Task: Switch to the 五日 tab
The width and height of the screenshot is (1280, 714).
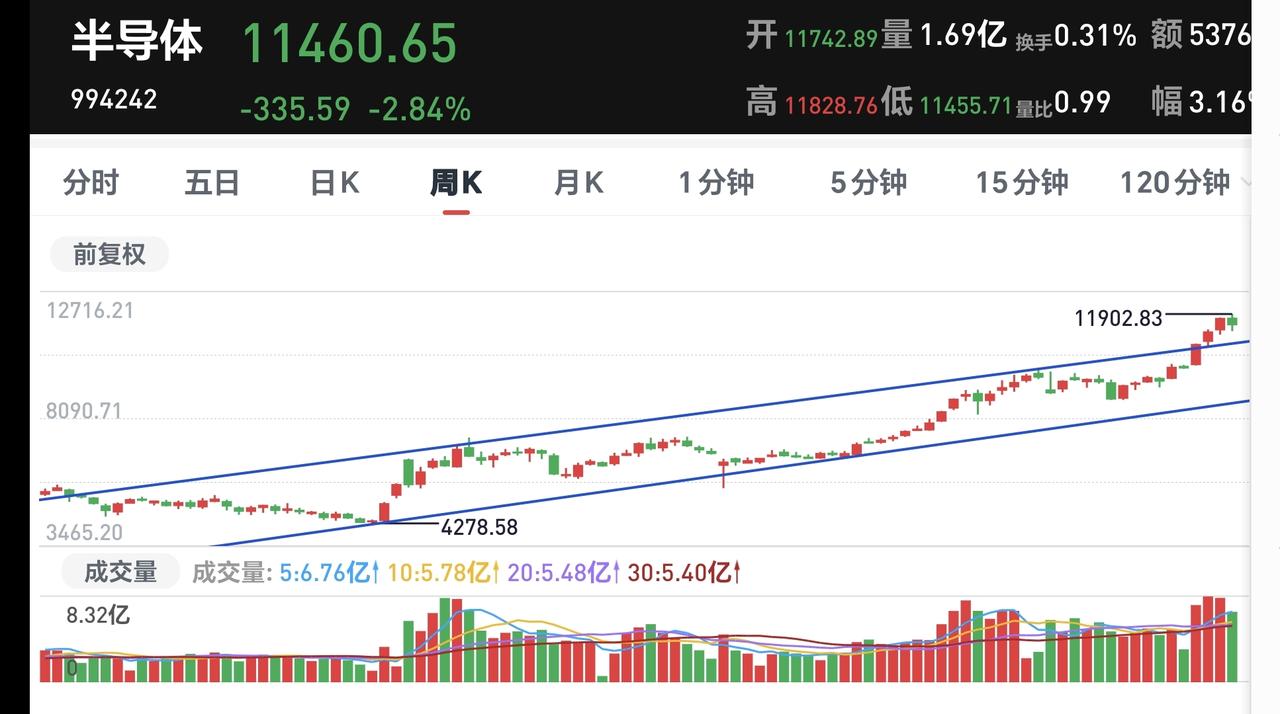Action: click(212, 183)
